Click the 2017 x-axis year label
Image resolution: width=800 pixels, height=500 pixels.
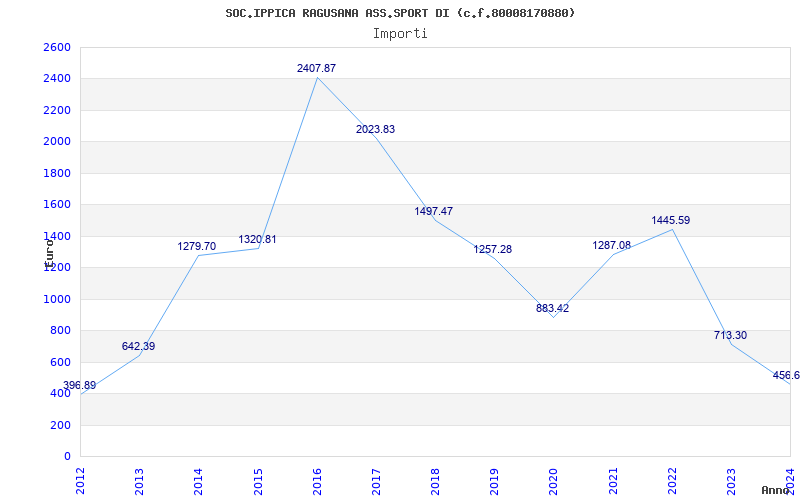[377, 482]
